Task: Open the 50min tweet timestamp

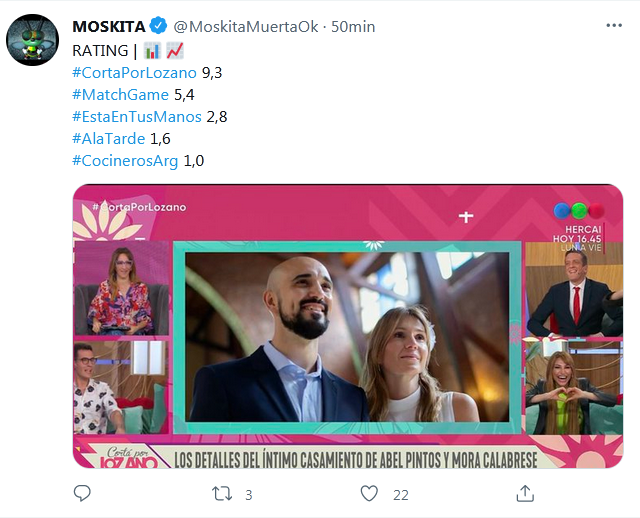Action: coord(353,27)
